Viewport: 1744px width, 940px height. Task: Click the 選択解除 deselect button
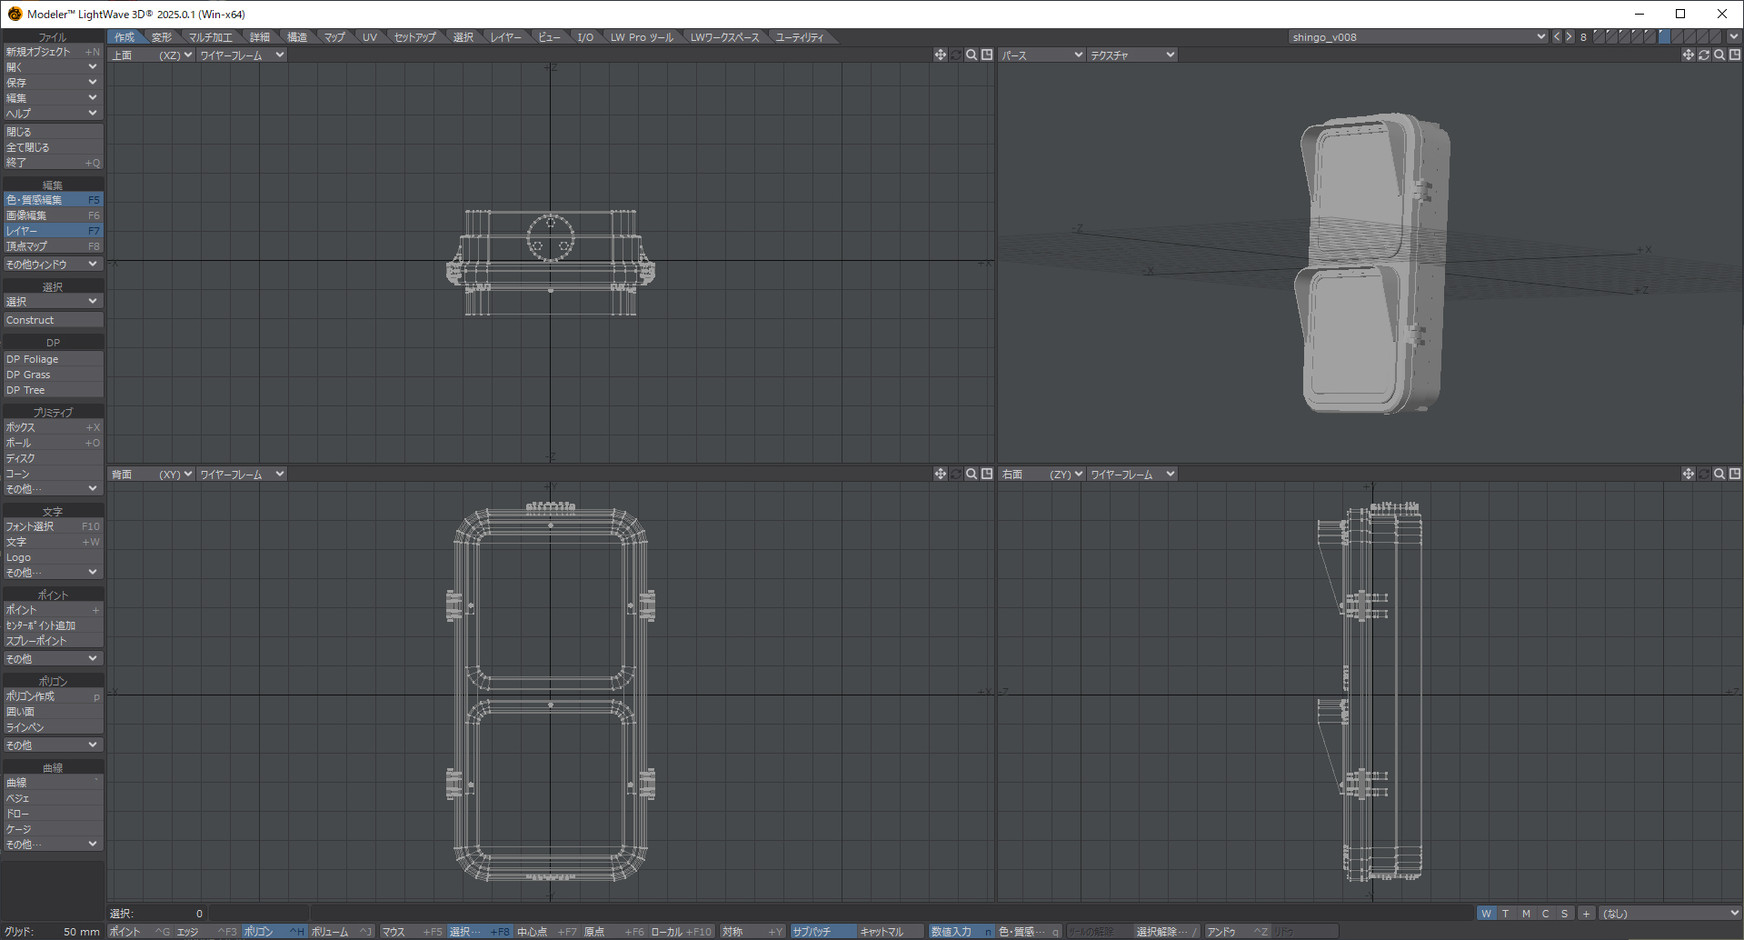[1166, 932]
